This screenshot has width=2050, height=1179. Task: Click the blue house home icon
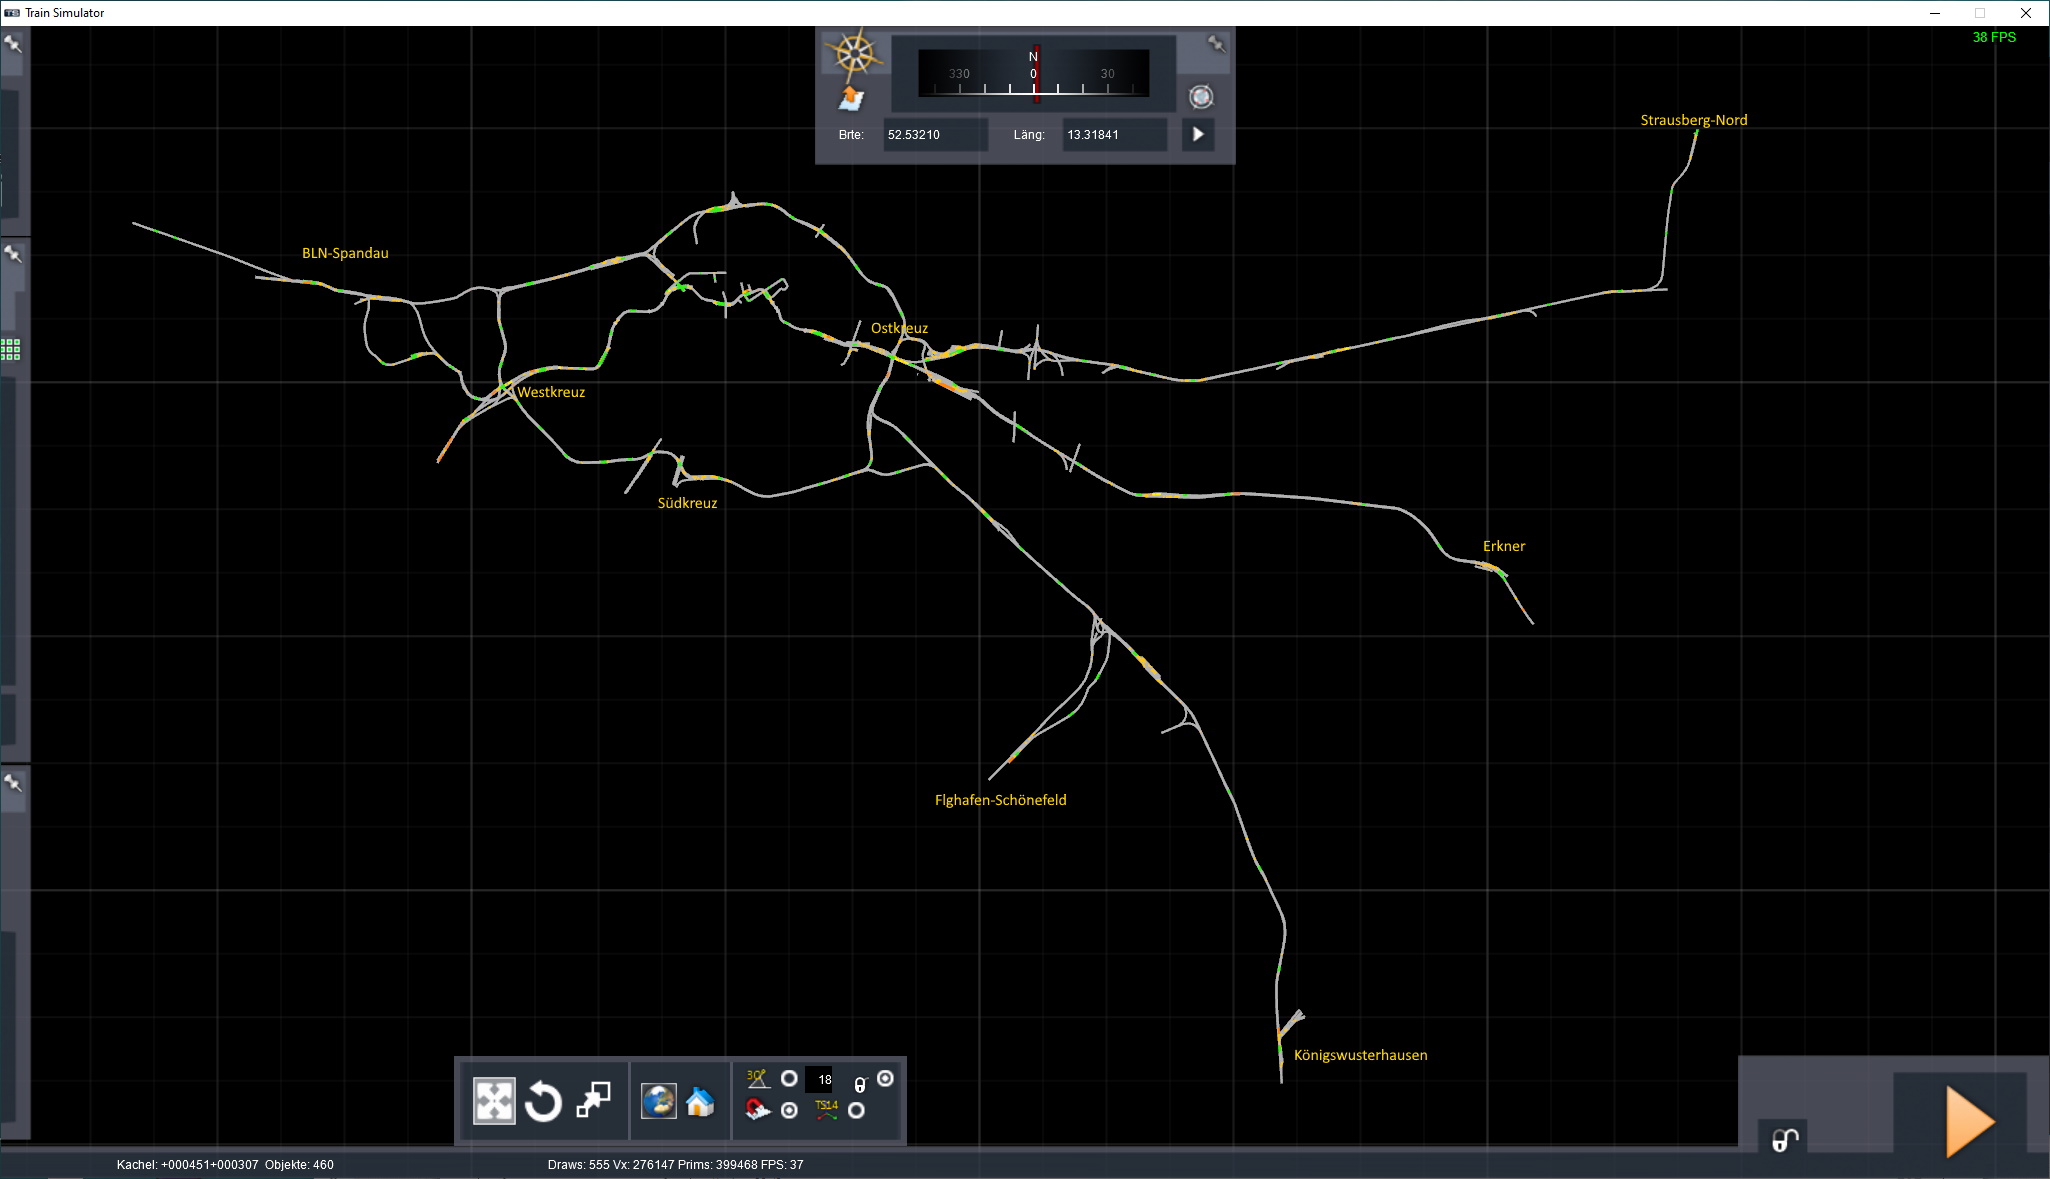(x=700, y=1102)
